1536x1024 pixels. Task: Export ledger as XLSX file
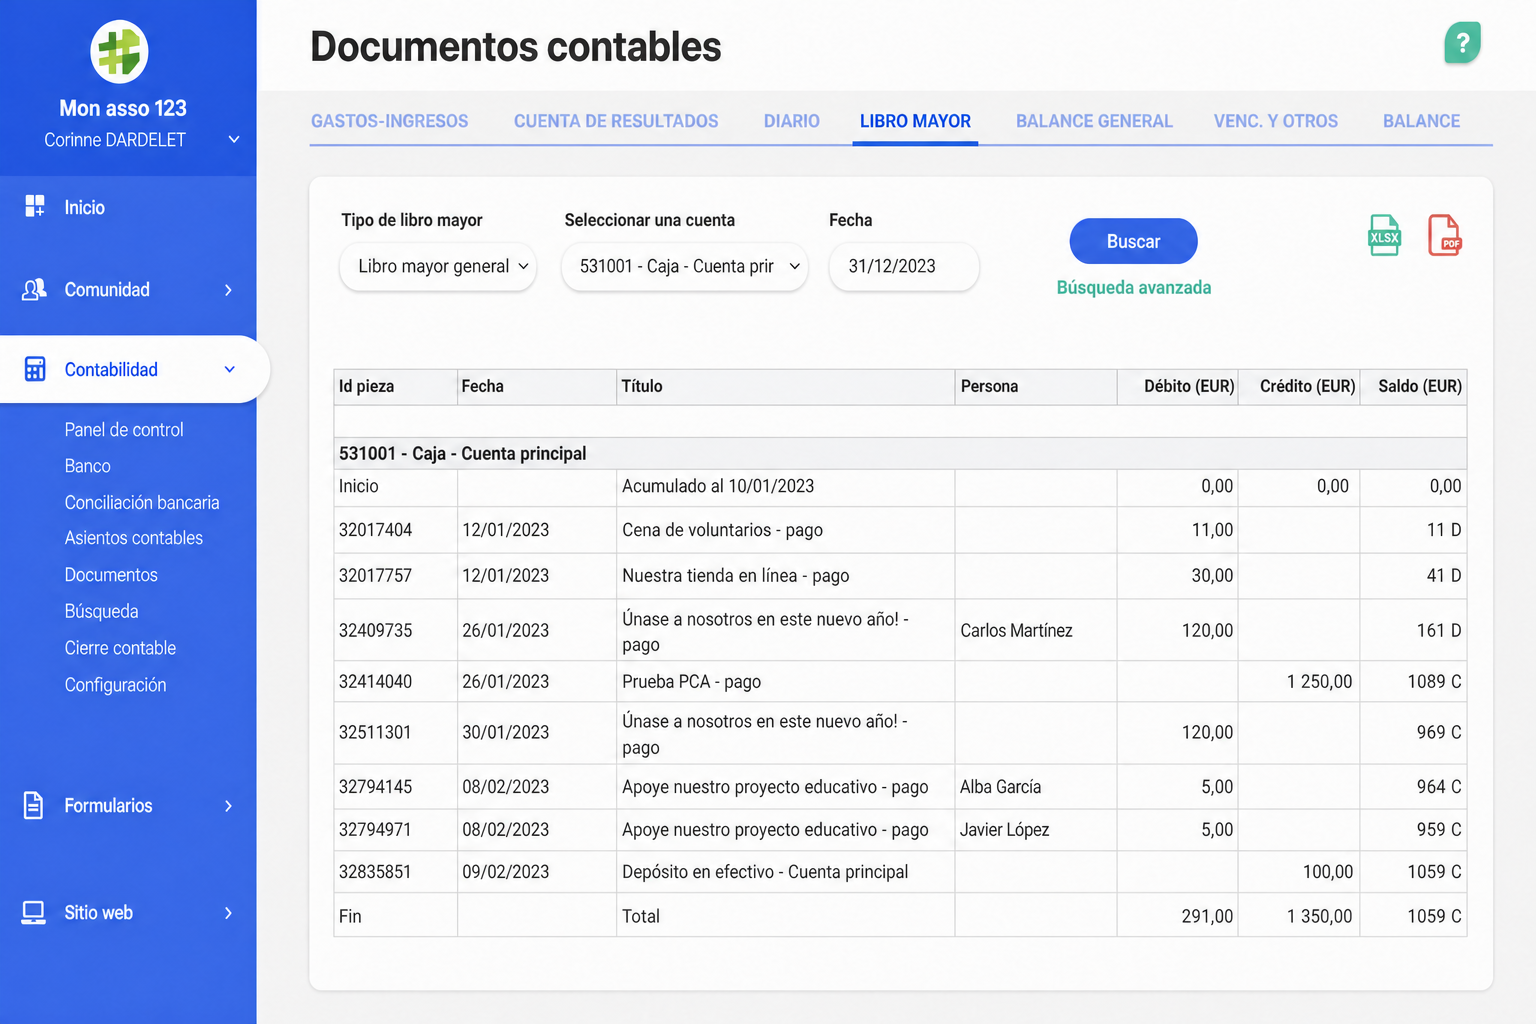click(1384, 236)
